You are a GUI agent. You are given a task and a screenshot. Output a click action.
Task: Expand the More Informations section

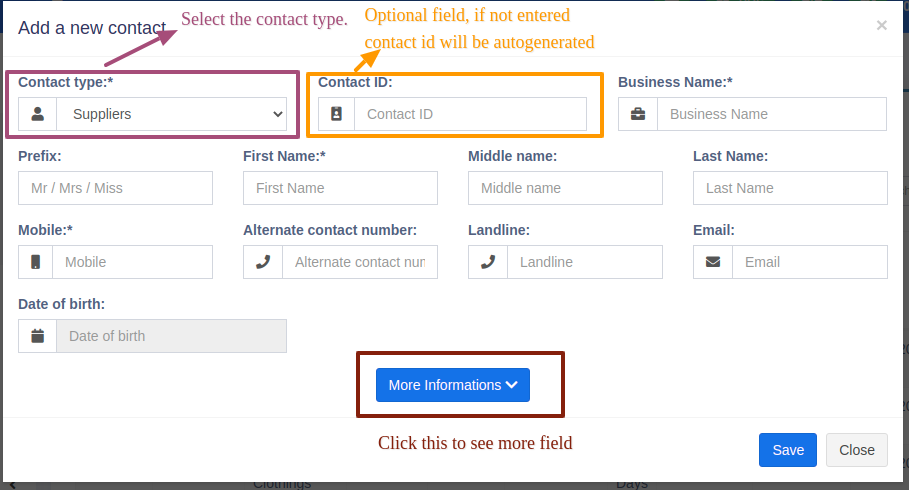coord(453,385)
